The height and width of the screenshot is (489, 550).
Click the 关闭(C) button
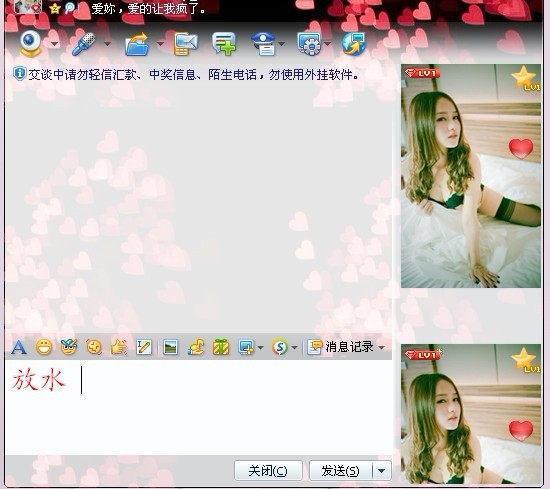coord(268,471)
